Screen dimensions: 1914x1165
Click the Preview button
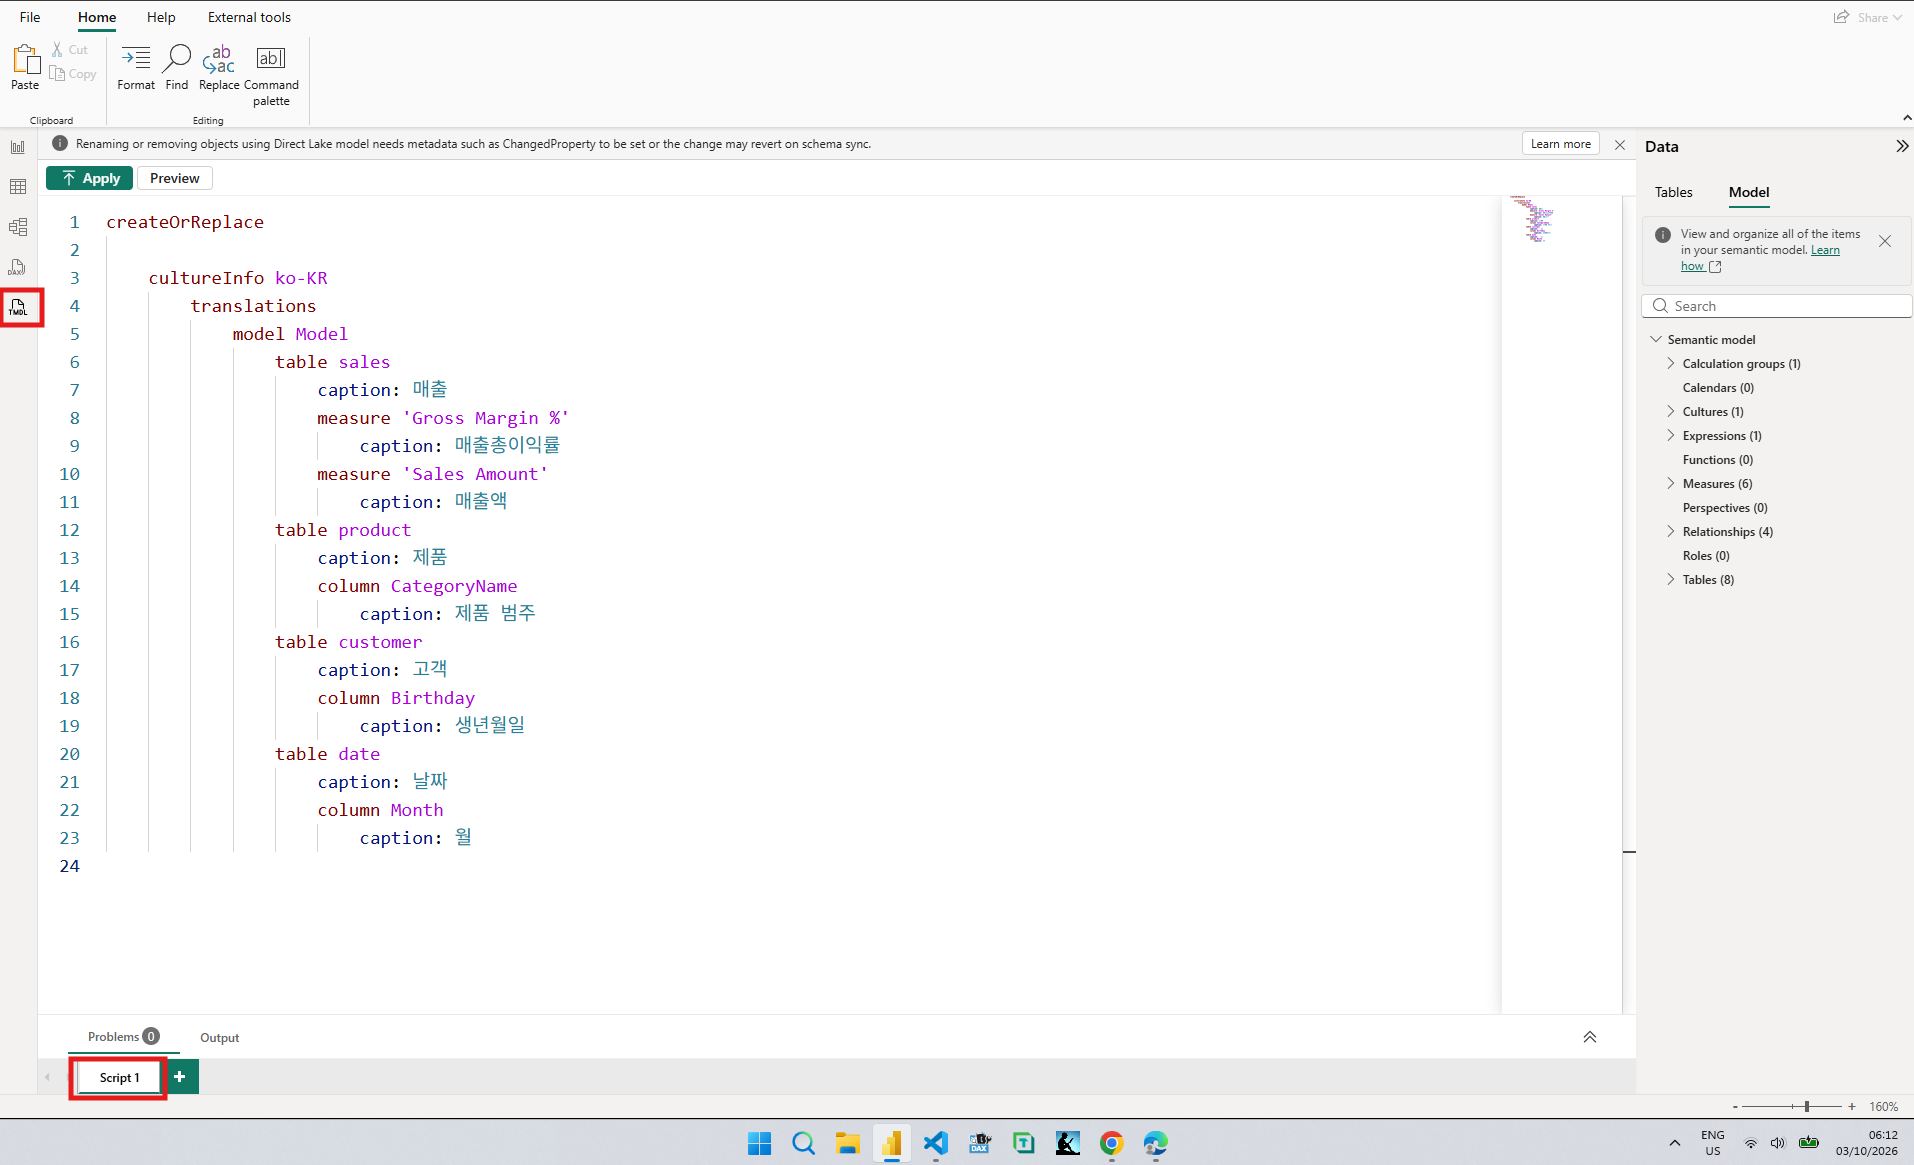point(174,178)
